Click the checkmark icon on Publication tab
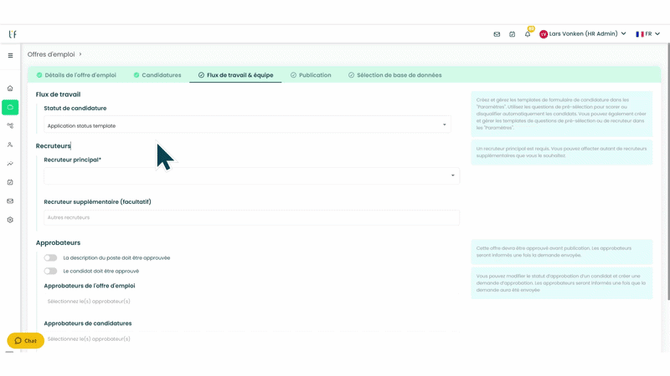 (294, 75)
